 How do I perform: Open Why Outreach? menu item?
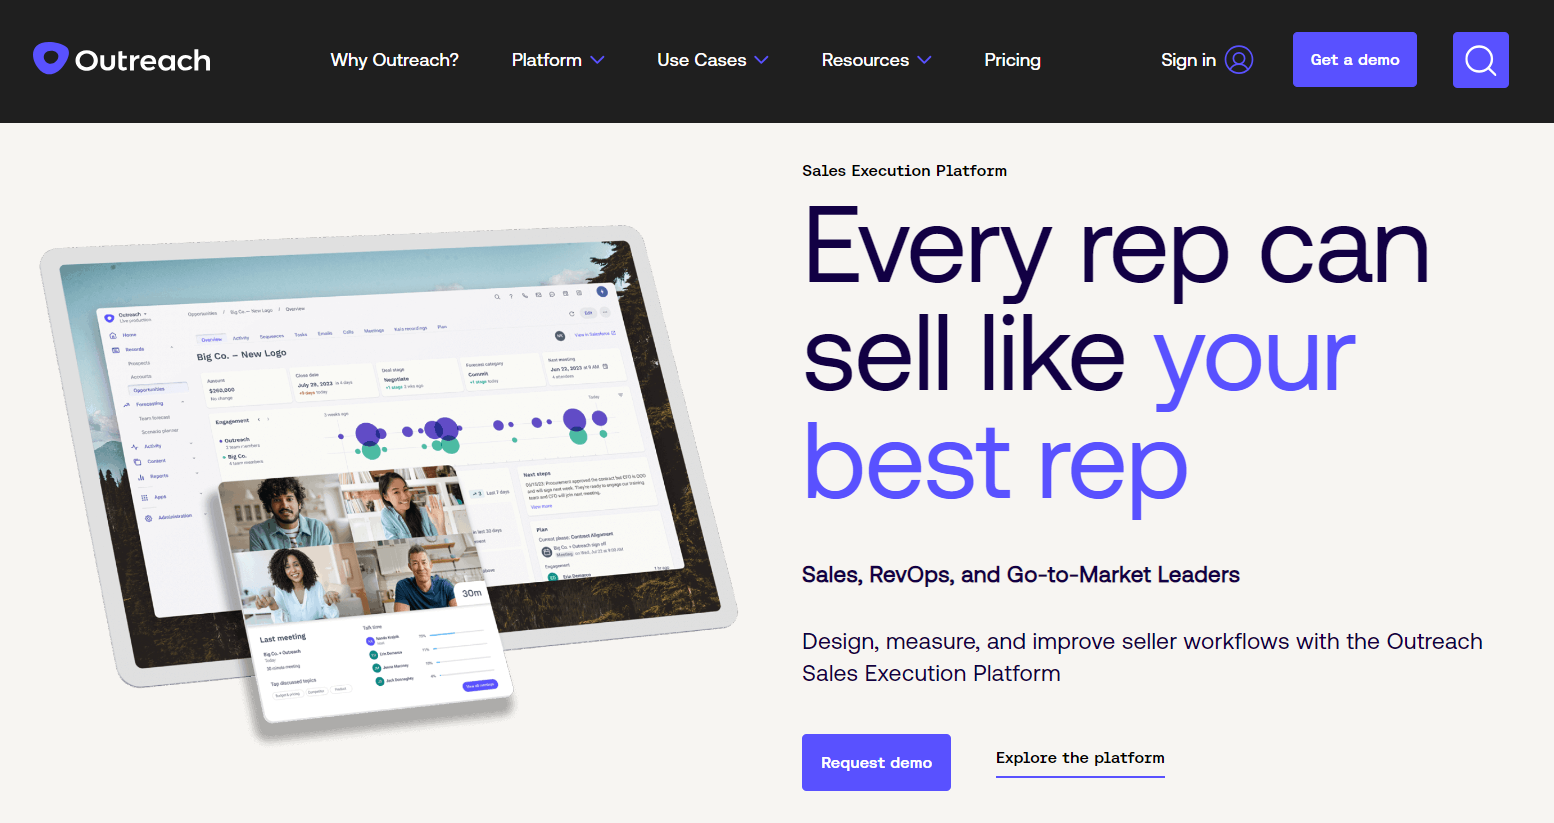(394, 60)
